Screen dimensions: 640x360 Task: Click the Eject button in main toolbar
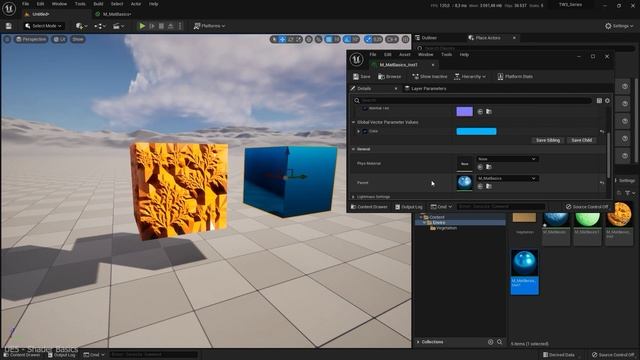point(171,26)
